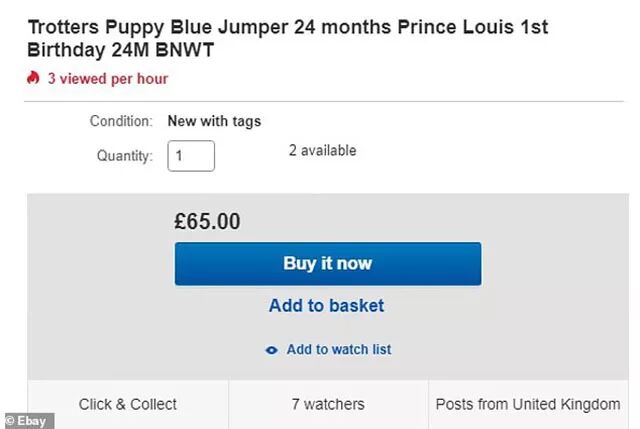This screenshot has width=640, height=429.
Task: Click the 2 available stock text
Action: click(x=322, y=151)
